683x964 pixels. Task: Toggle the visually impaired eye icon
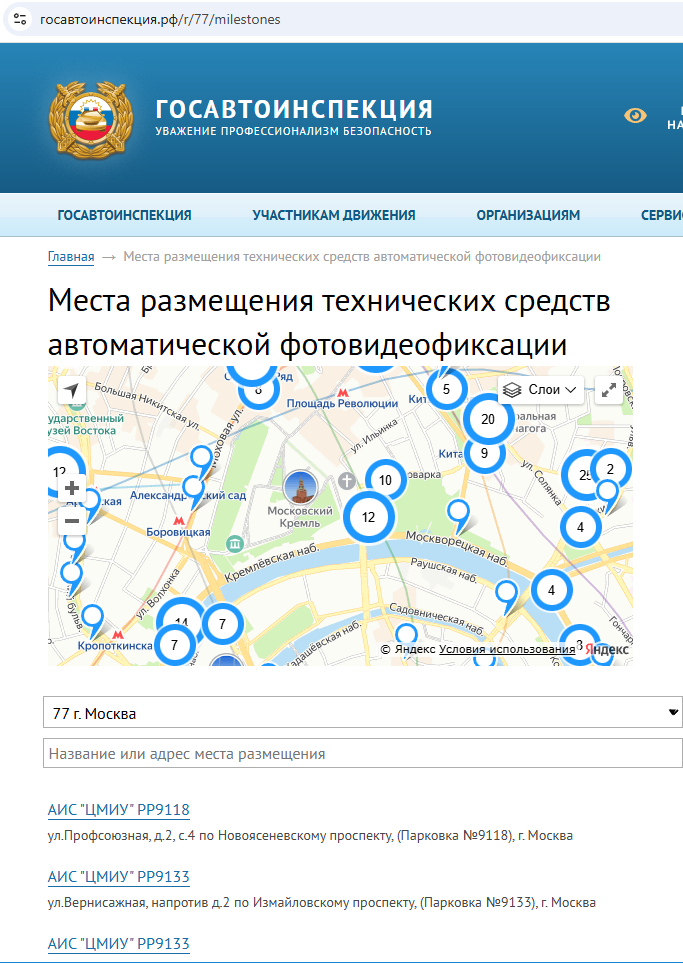click(636, 116)
